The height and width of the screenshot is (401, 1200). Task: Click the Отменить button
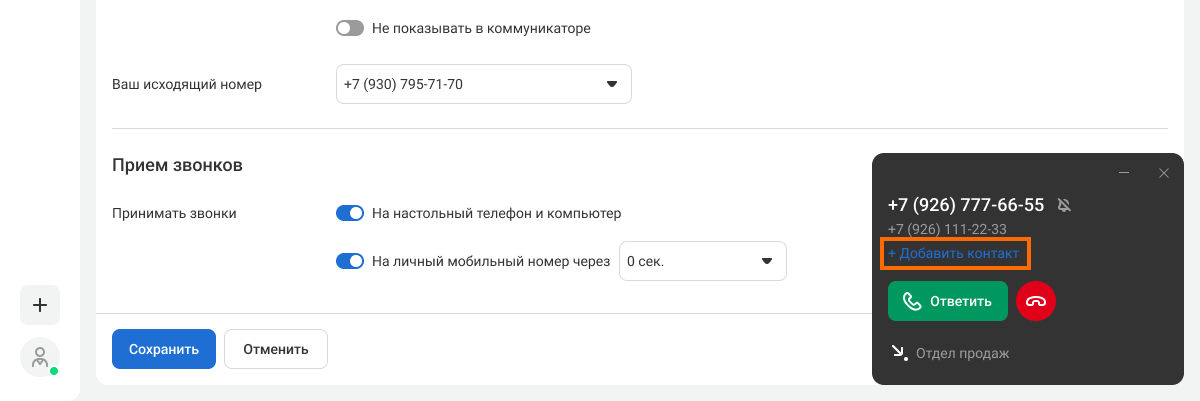(276, 349)
